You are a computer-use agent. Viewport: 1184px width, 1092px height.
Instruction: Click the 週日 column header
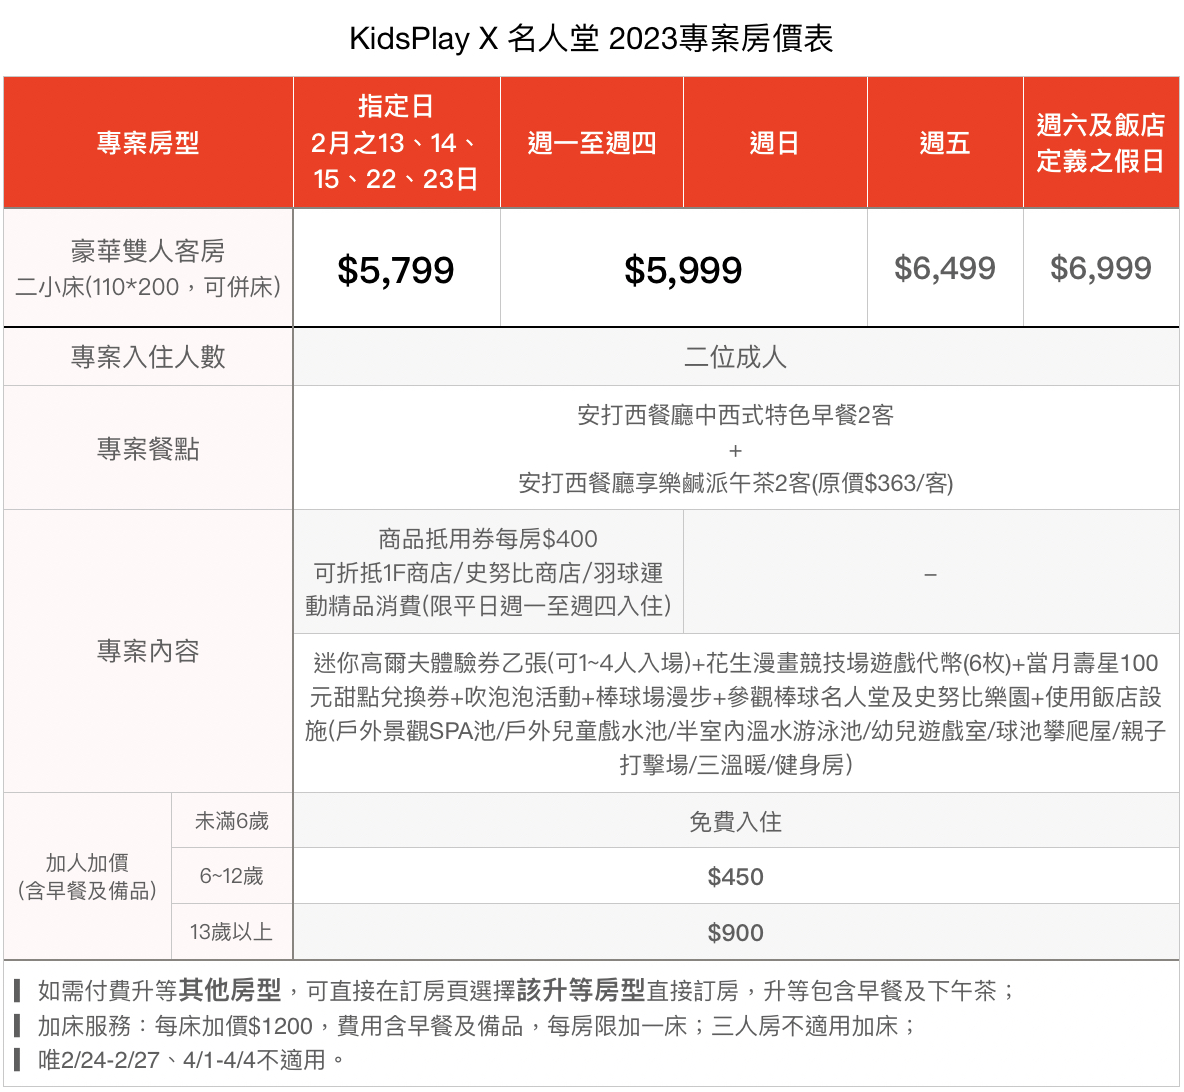pyautogui.click(x=775, y=142)
